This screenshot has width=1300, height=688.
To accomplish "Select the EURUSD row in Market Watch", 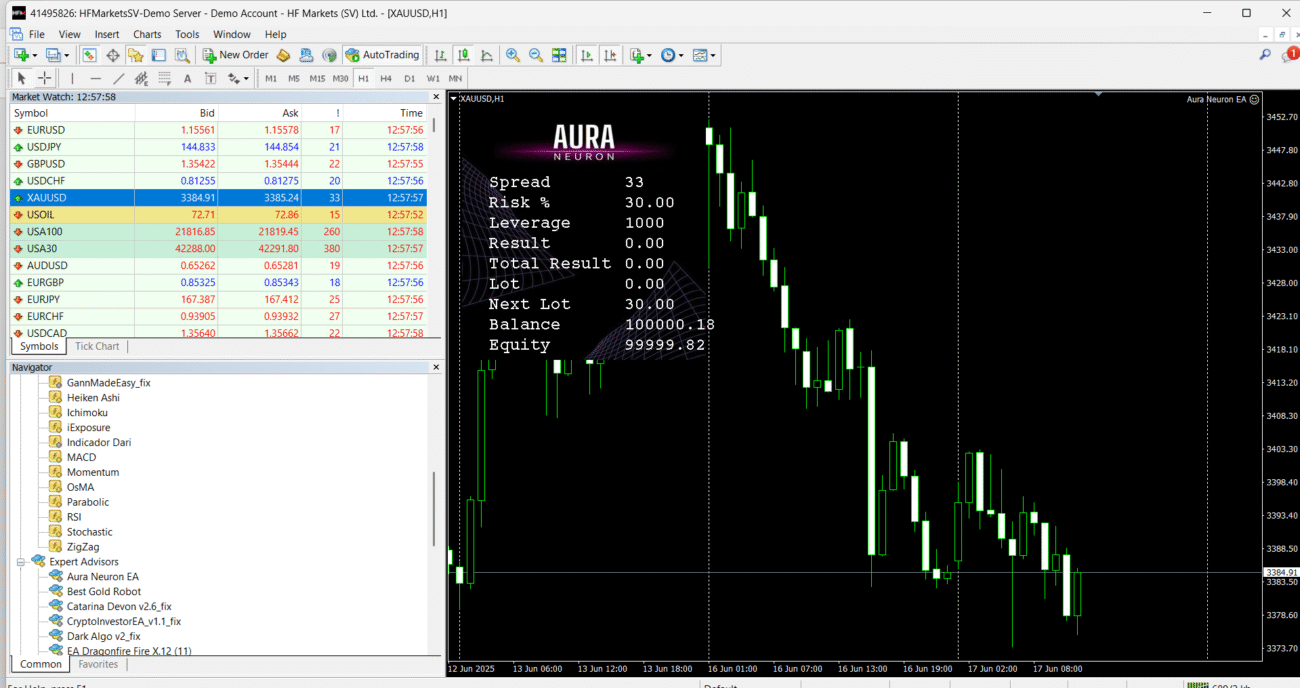I will (x=218, y=130).
